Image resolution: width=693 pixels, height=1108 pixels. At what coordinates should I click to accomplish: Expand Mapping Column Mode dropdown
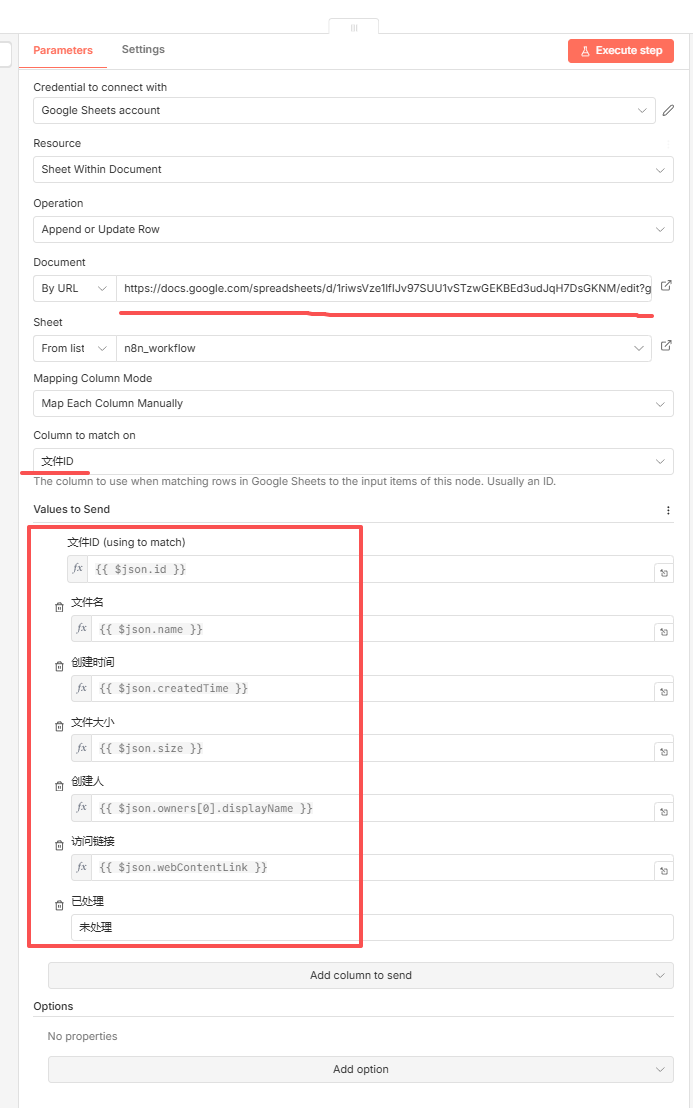(353, 404)
